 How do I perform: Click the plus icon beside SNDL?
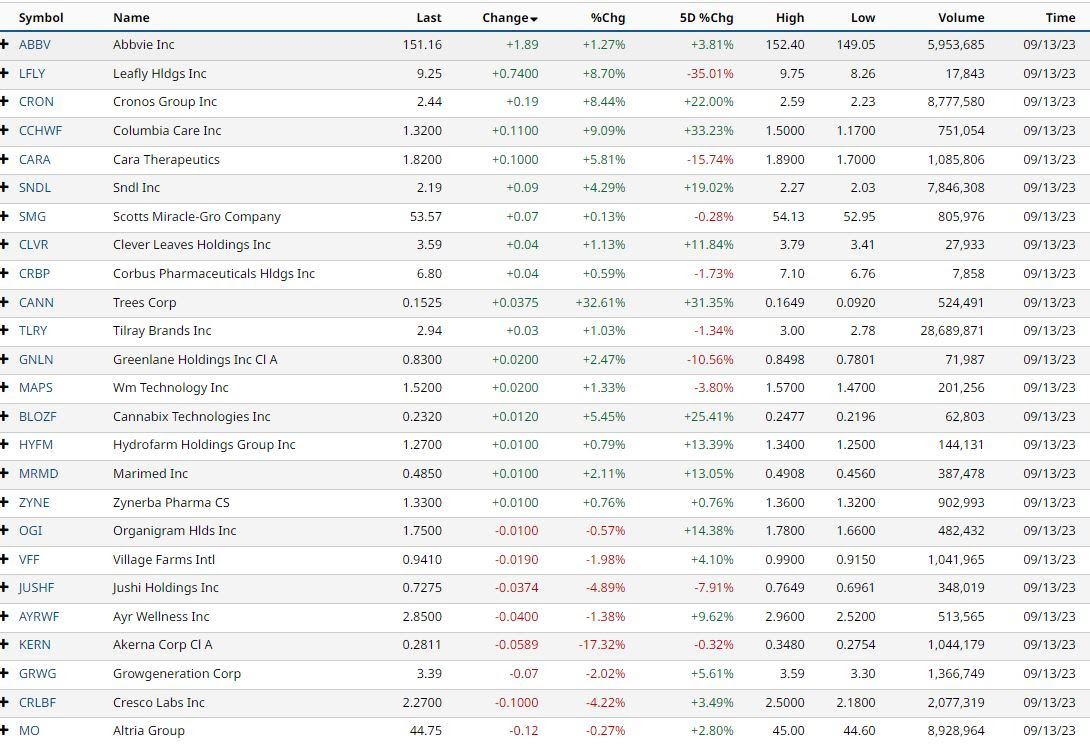(4, 187)
